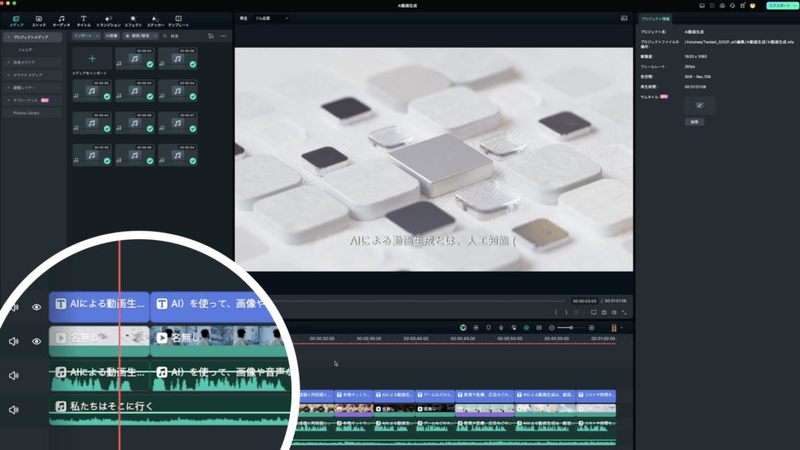Click the plus tile to import media

pos(92,59)
